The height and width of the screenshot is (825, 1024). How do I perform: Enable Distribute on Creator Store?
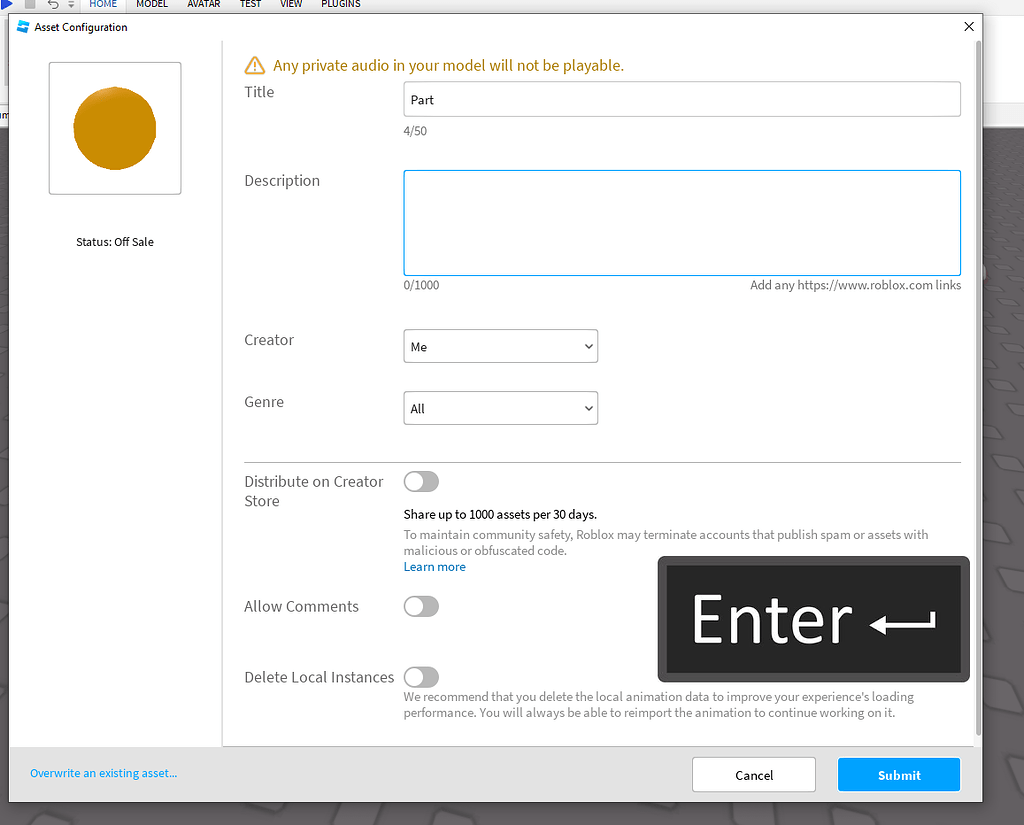(421, 481)
